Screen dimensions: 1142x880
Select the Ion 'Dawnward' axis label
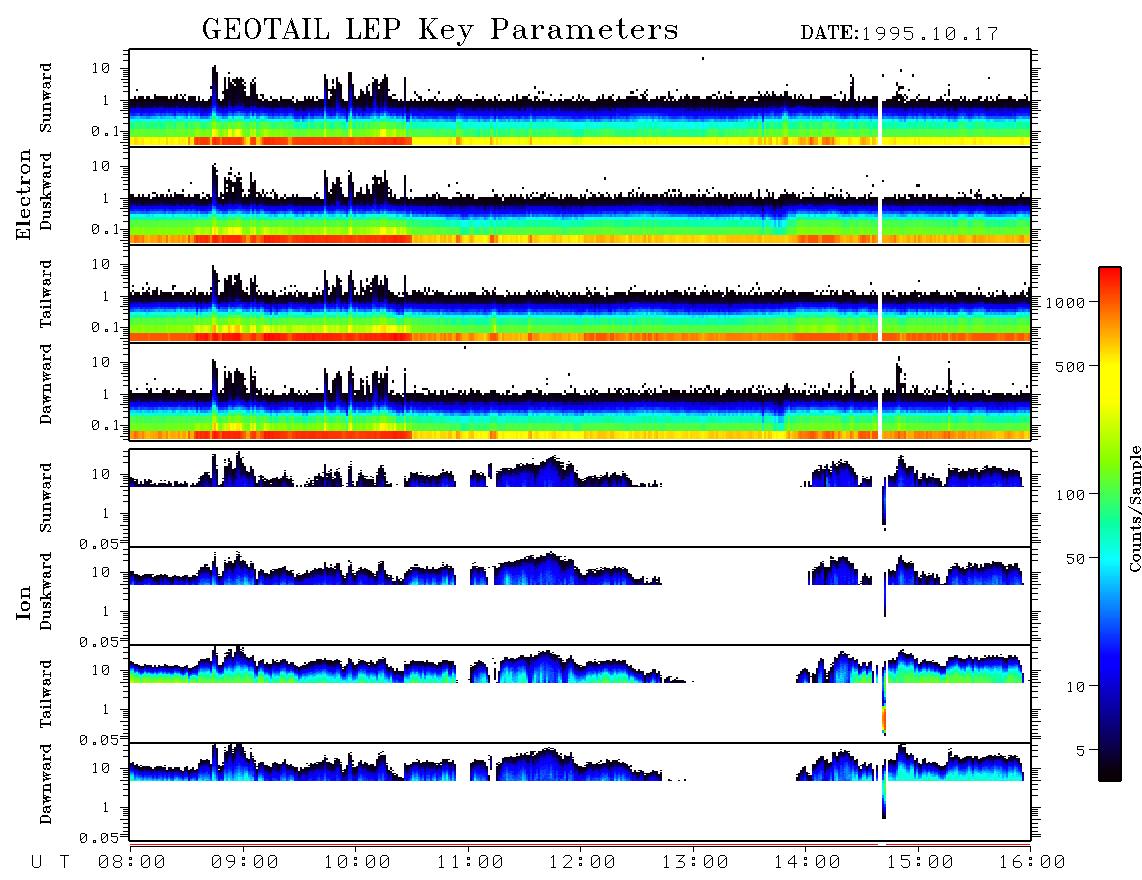click(x=46, y=784)
